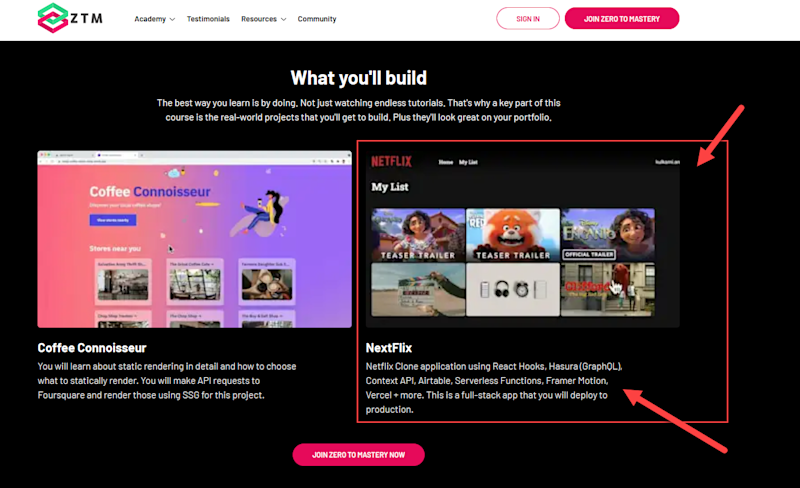Go to the Community page

pos(317,19)
